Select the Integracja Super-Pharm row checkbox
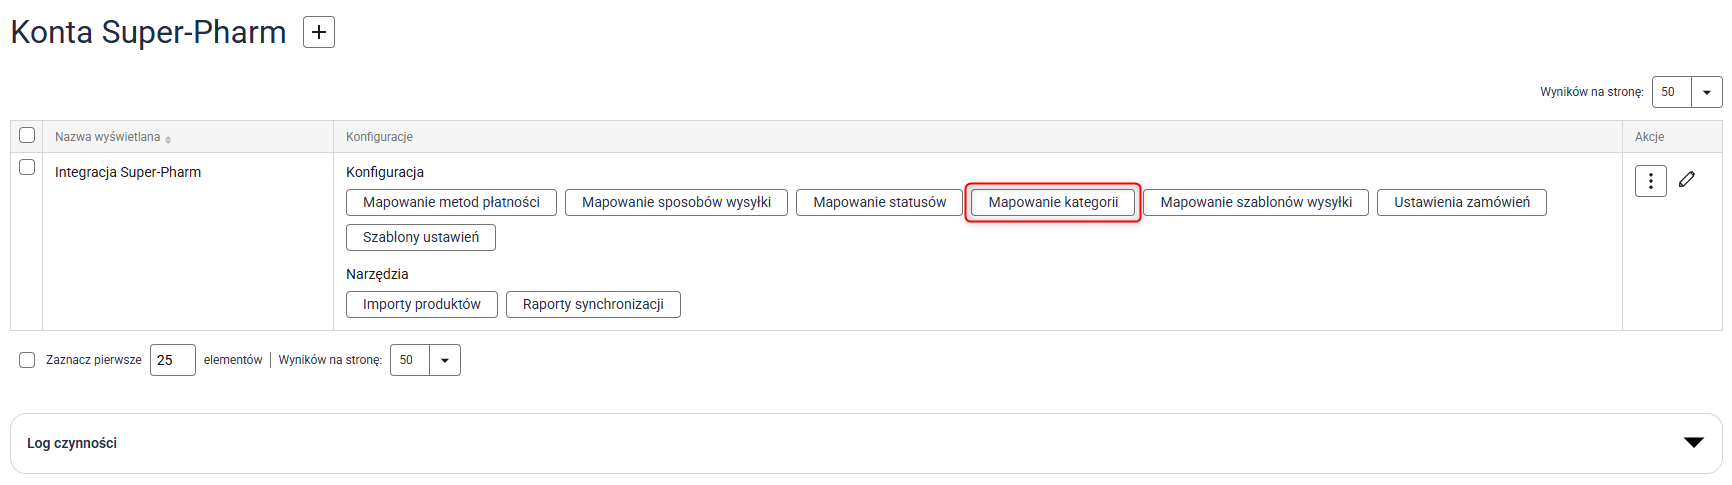This screenshot has width=1732, height=485. pos(27,168)
